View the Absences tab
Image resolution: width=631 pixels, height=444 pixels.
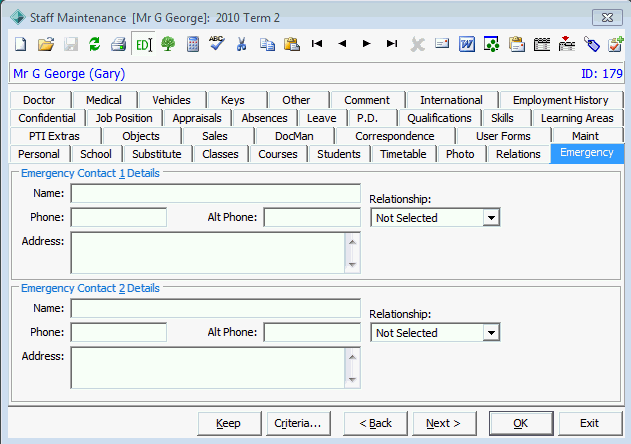click(x=264, y=118)
